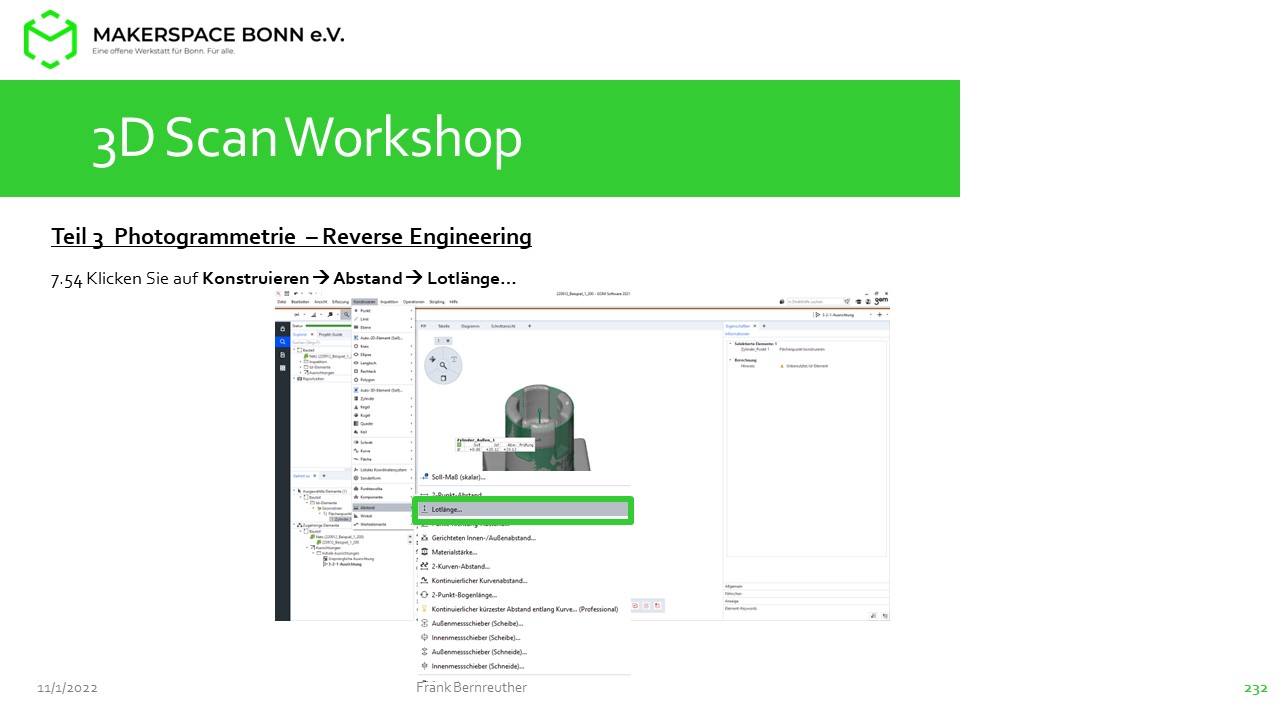Choose 2-Punkt-Bogenlänge... from the submenu
1280x720 pixels.
522,595
